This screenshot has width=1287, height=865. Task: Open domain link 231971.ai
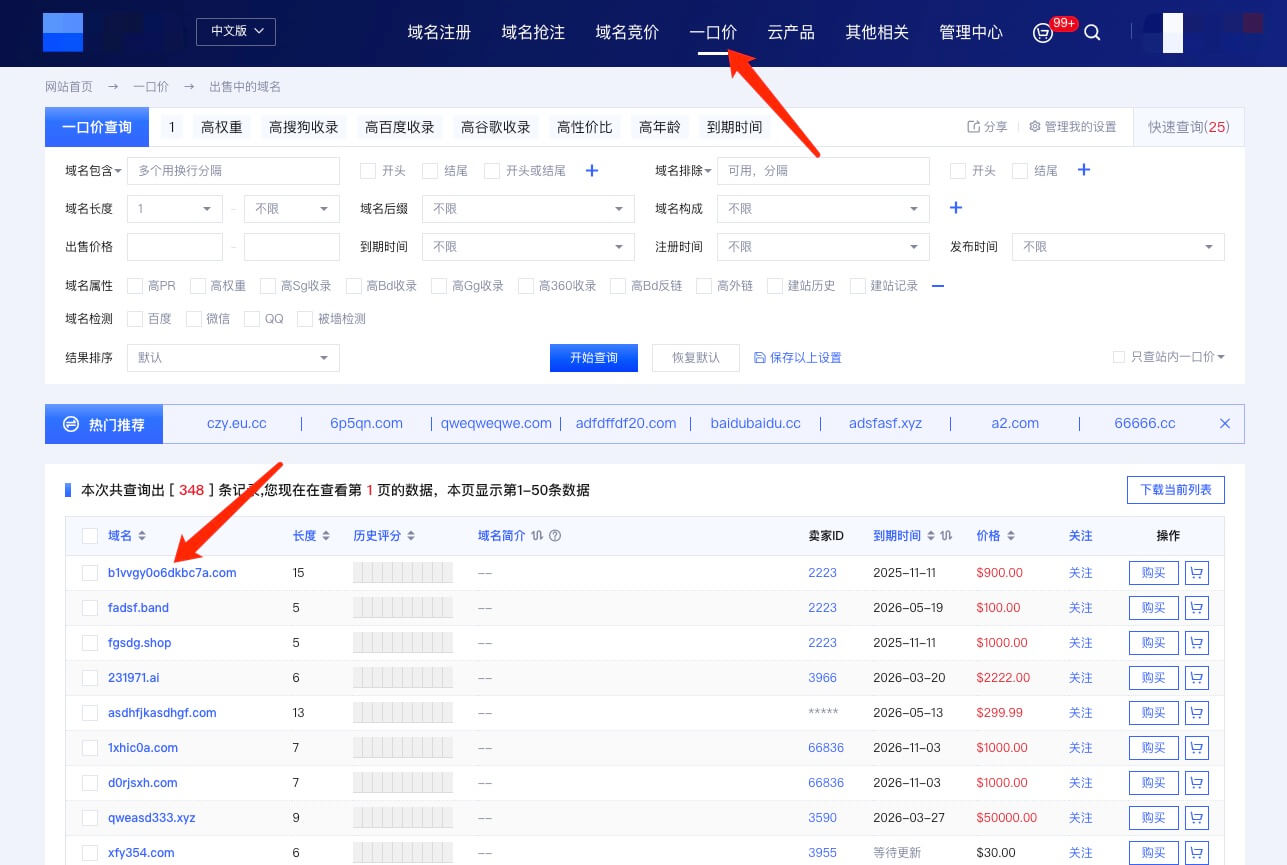point(134,678)
